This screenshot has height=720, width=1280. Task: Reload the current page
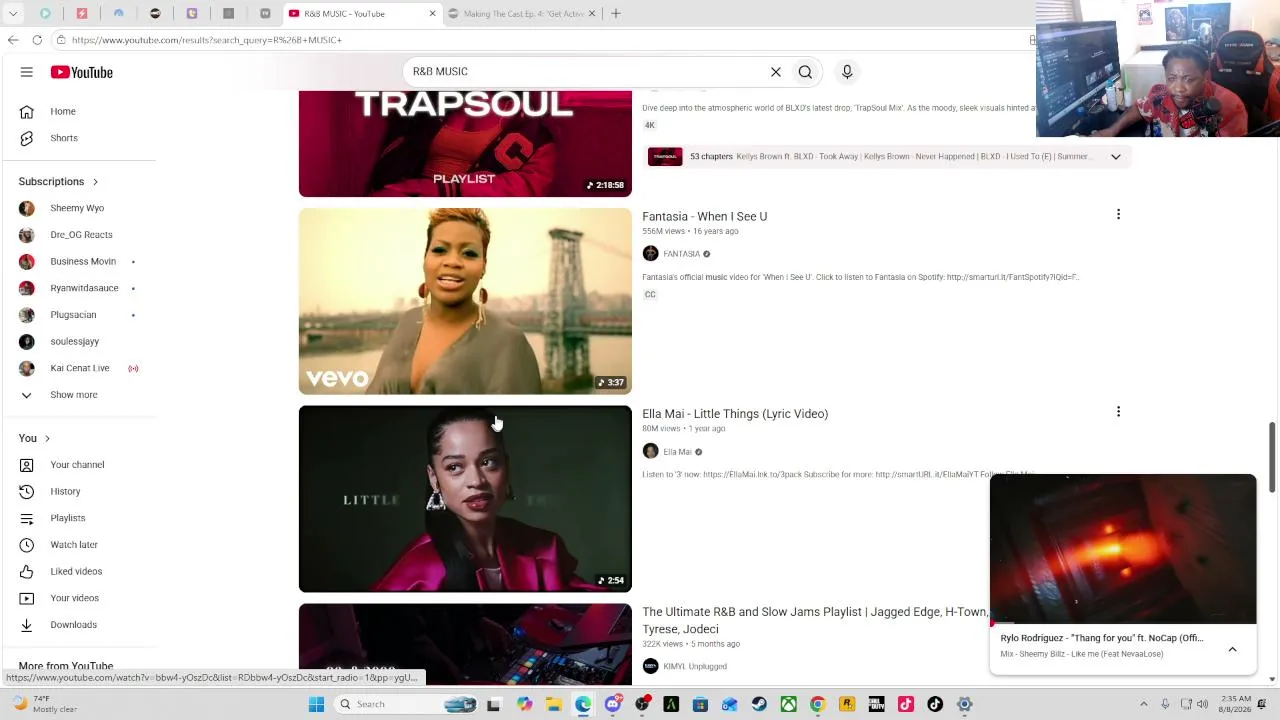pos(37,40)
